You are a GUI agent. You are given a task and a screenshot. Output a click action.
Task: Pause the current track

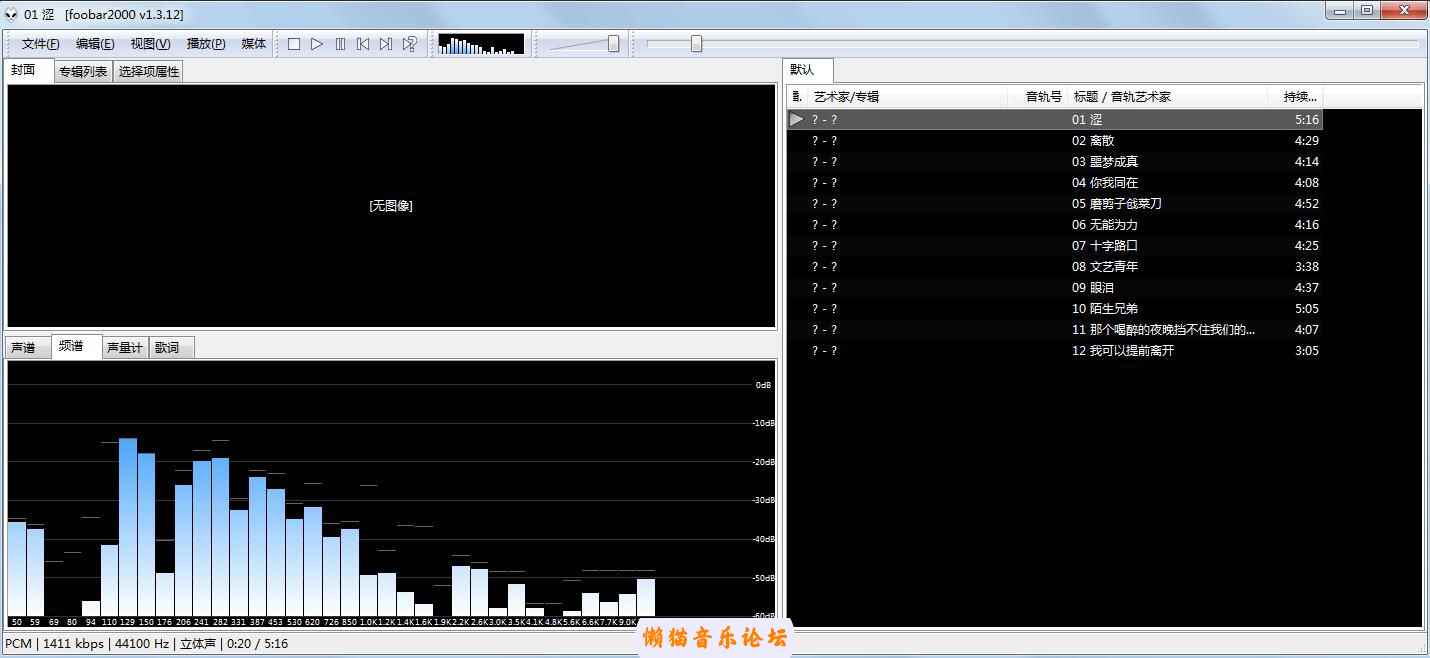340,44
